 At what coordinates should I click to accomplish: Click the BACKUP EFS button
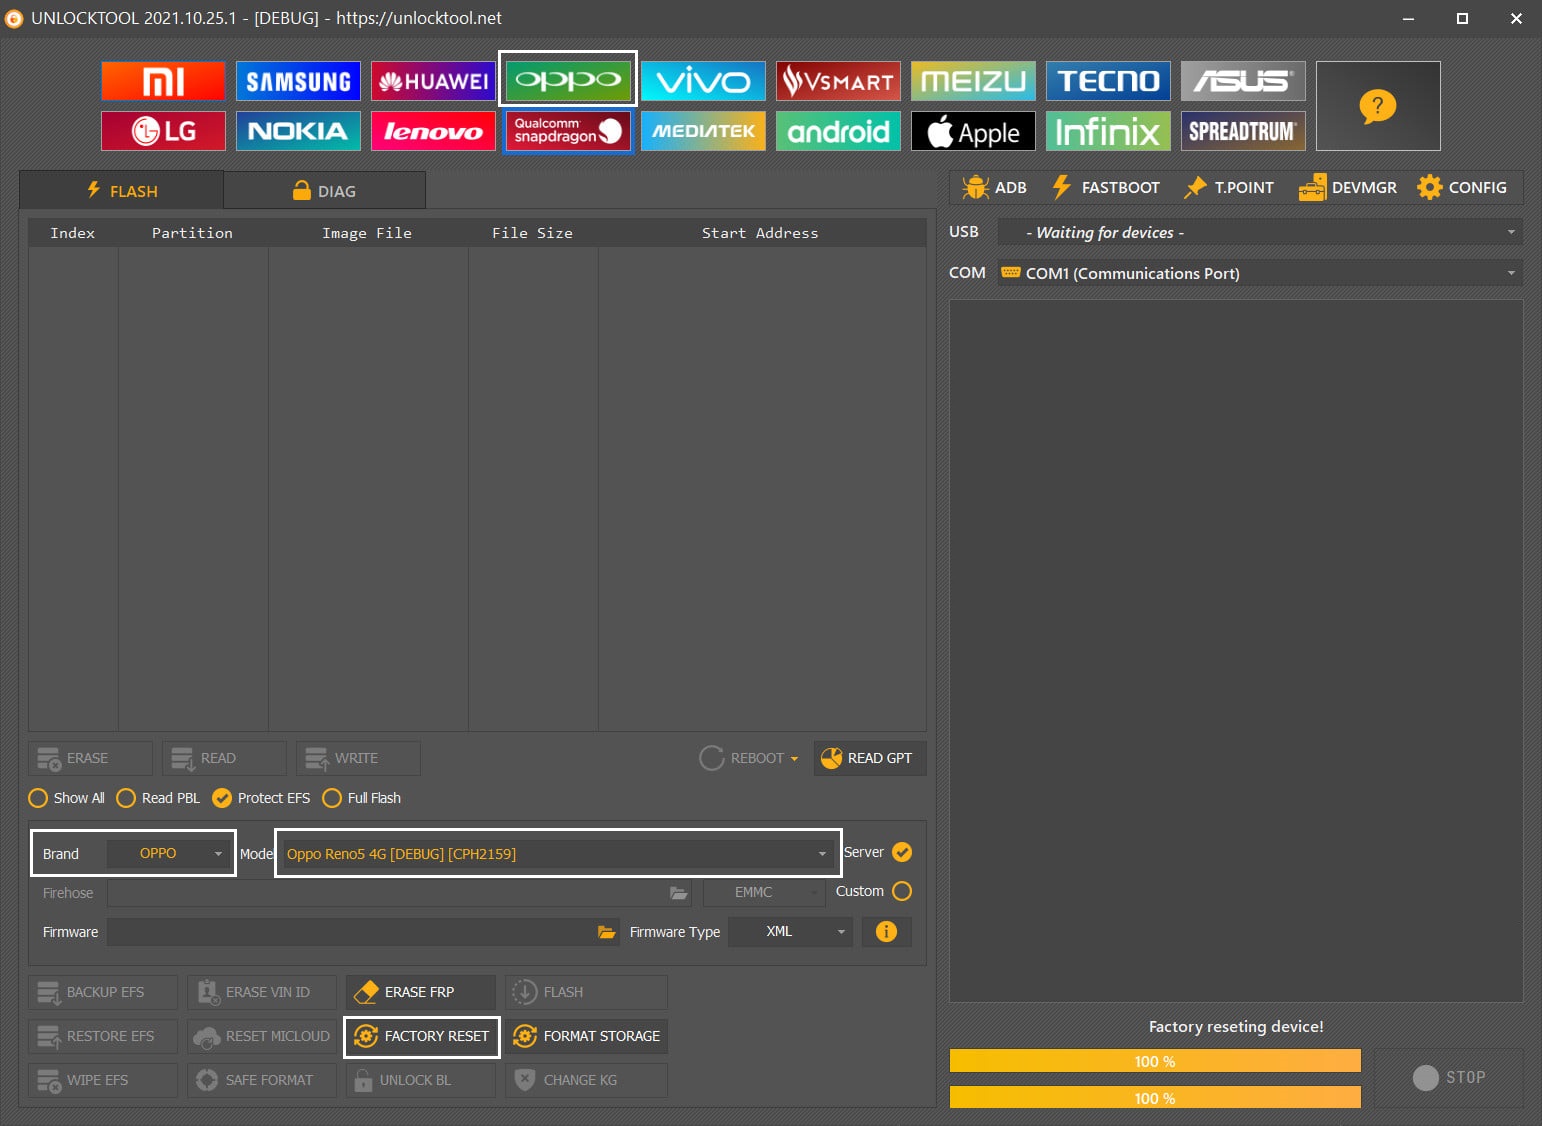(103, 992)
